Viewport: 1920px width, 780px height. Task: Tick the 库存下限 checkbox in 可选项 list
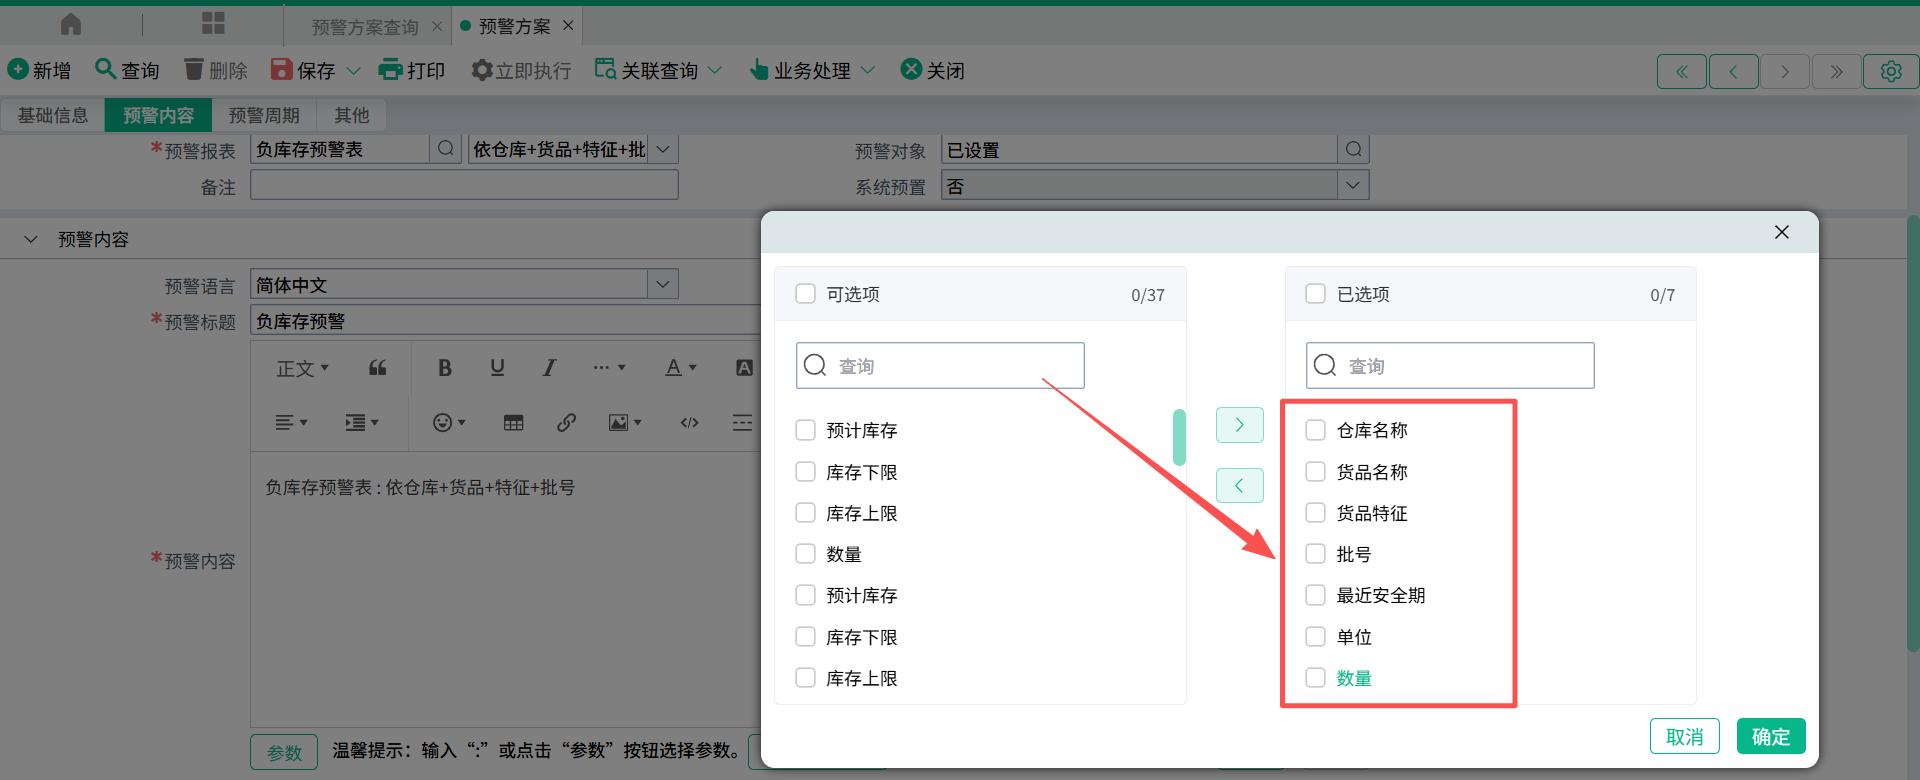805,472
